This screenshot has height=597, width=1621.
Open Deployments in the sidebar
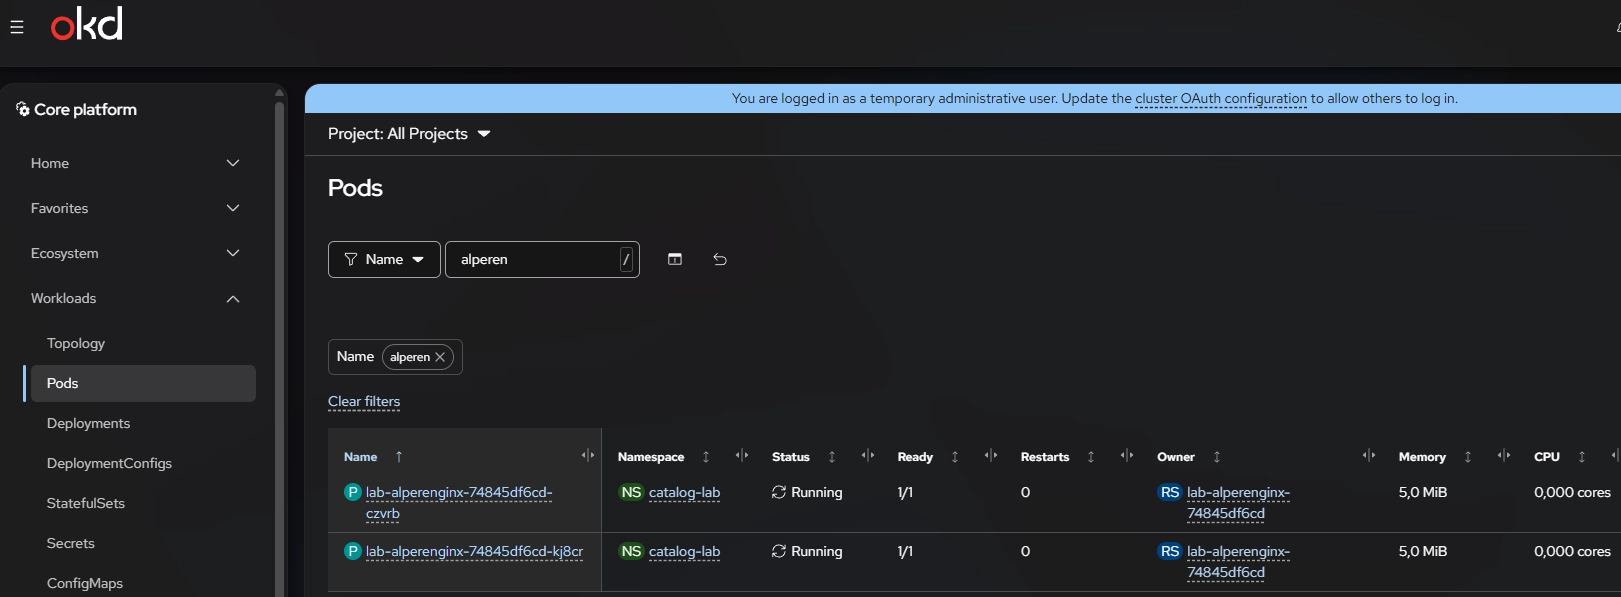tap(88, 423)
